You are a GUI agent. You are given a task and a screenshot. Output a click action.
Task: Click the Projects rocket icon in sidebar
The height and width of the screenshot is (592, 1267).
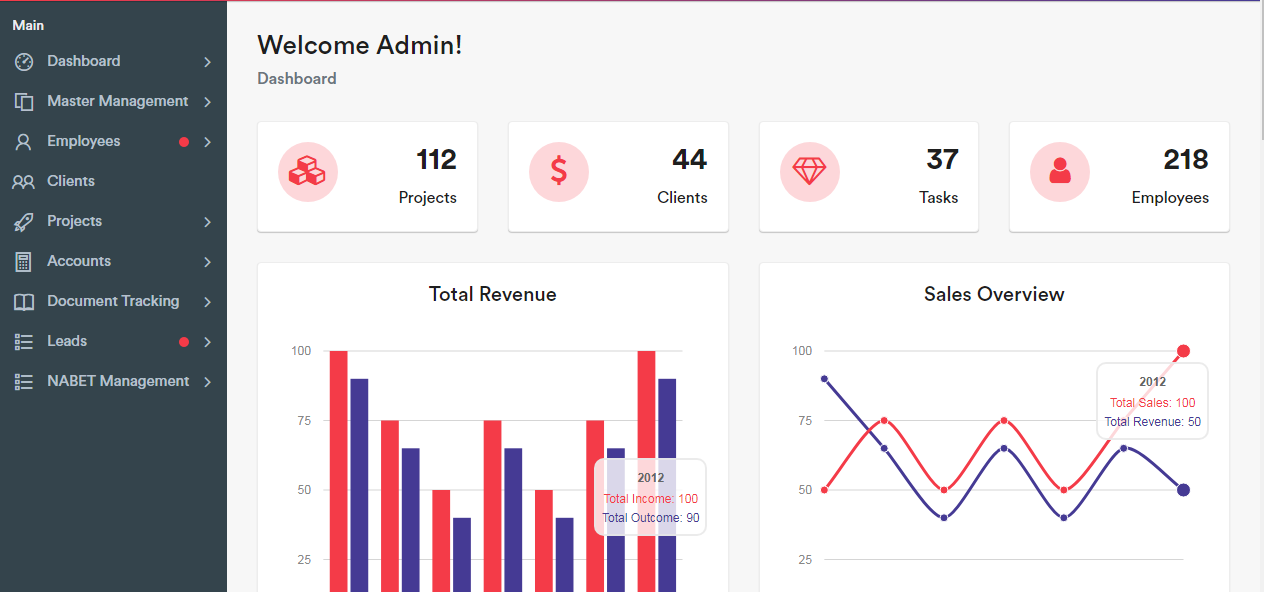coord(24,222)
